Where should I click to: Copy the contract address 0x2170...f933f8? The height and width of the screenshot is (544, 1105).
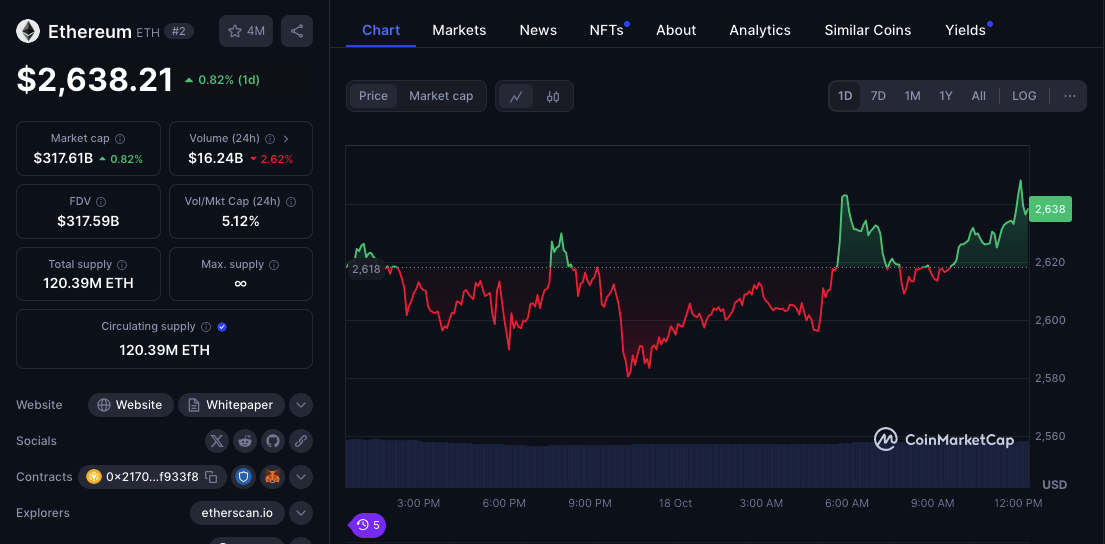(211, 477)
